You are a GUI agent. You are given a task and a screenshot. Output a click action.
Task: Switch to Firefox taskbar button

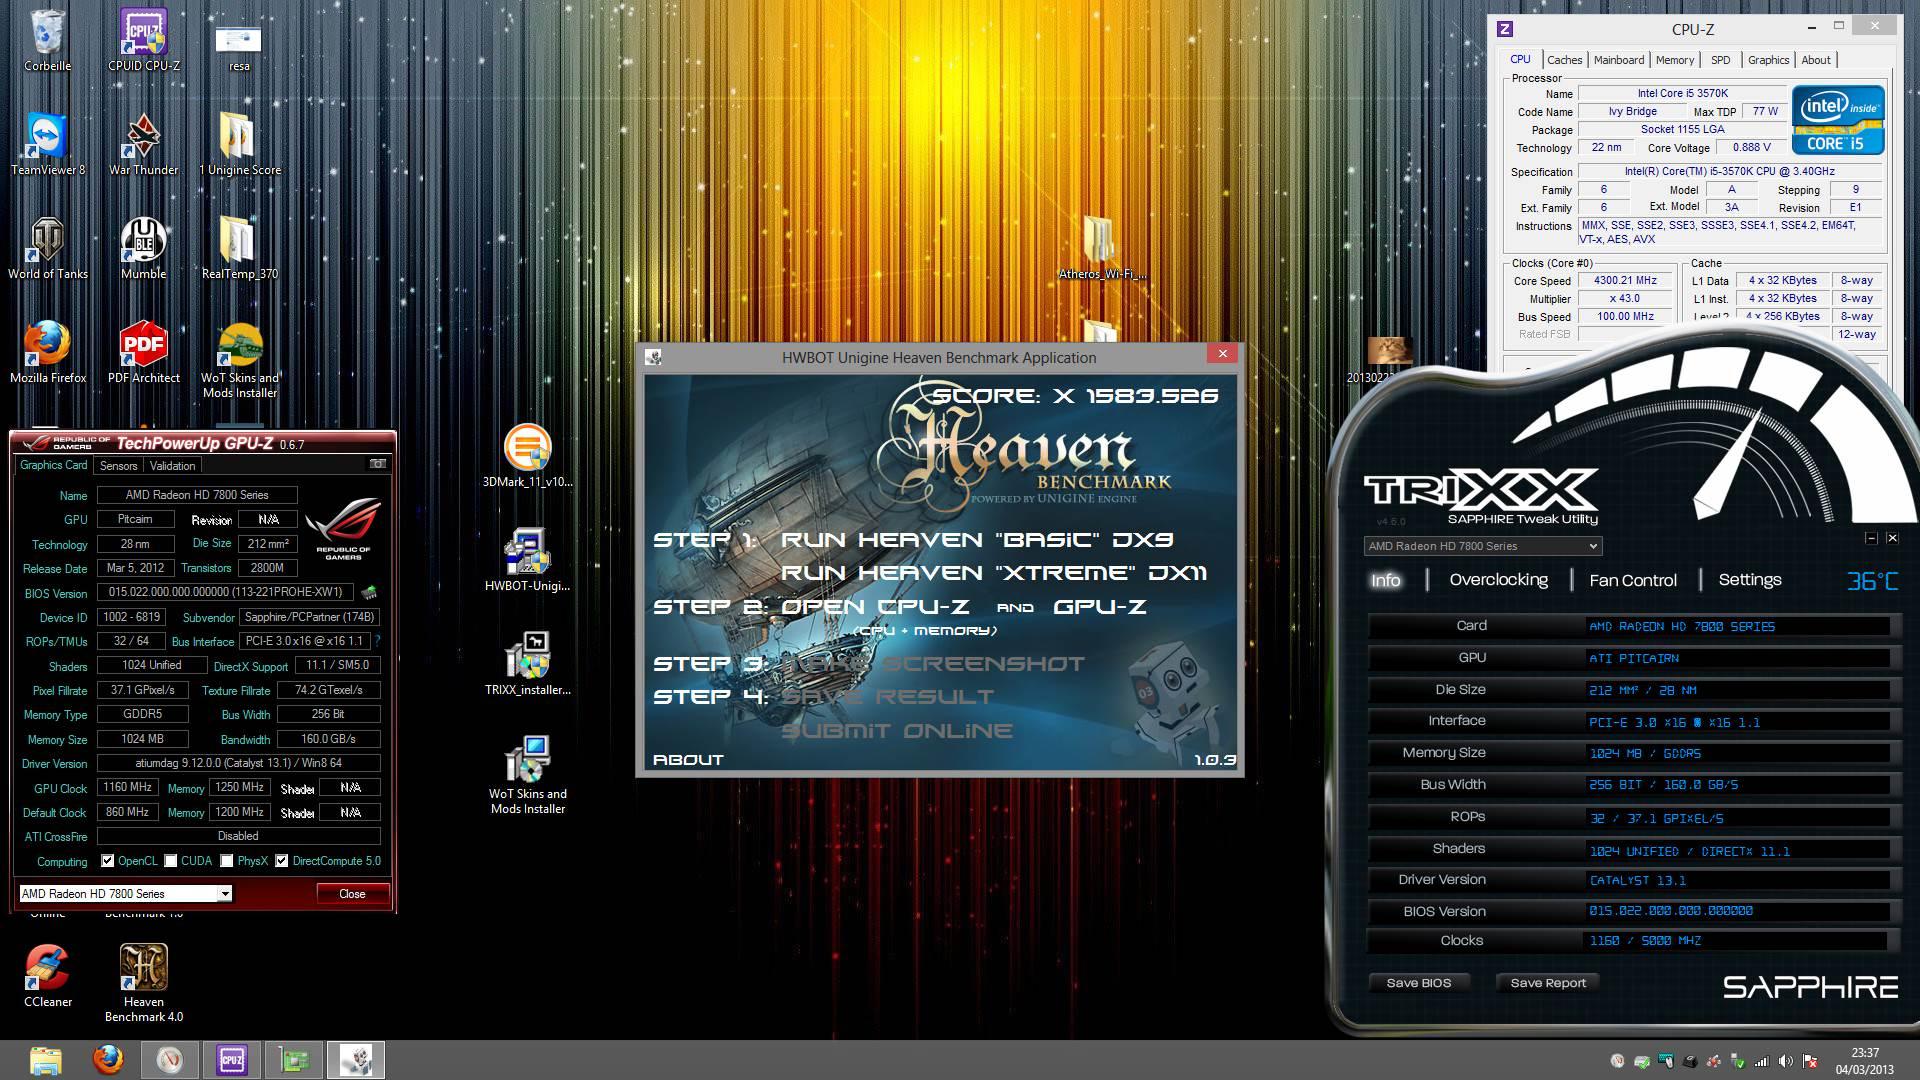[108, 1060]
